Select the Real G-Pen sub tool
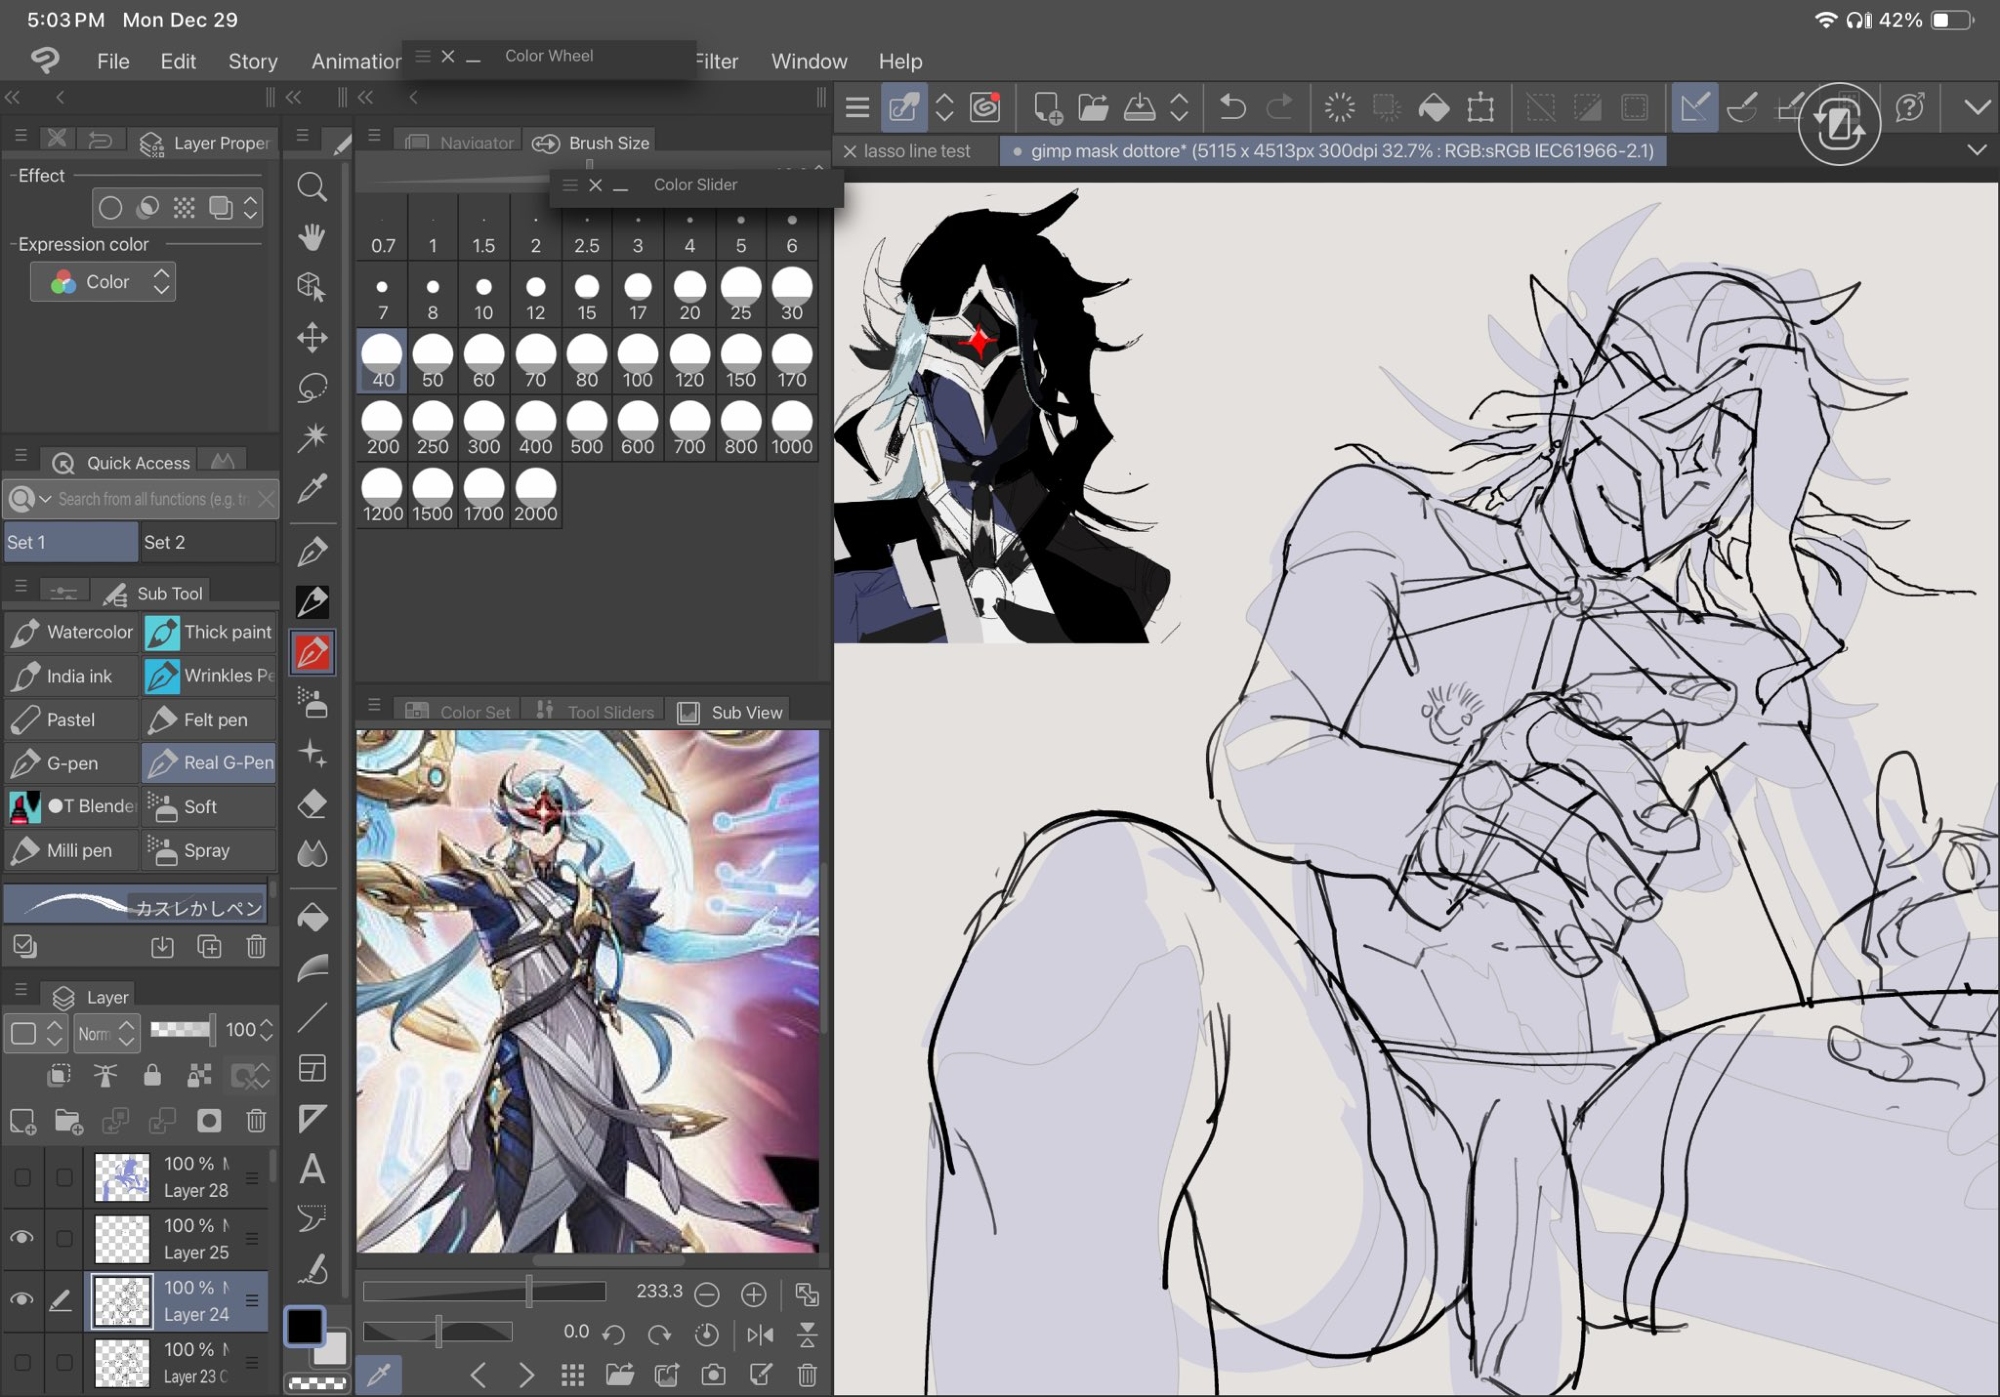Image resolution: width=2000 pixels, height=1397 pixels. [210, 763]
